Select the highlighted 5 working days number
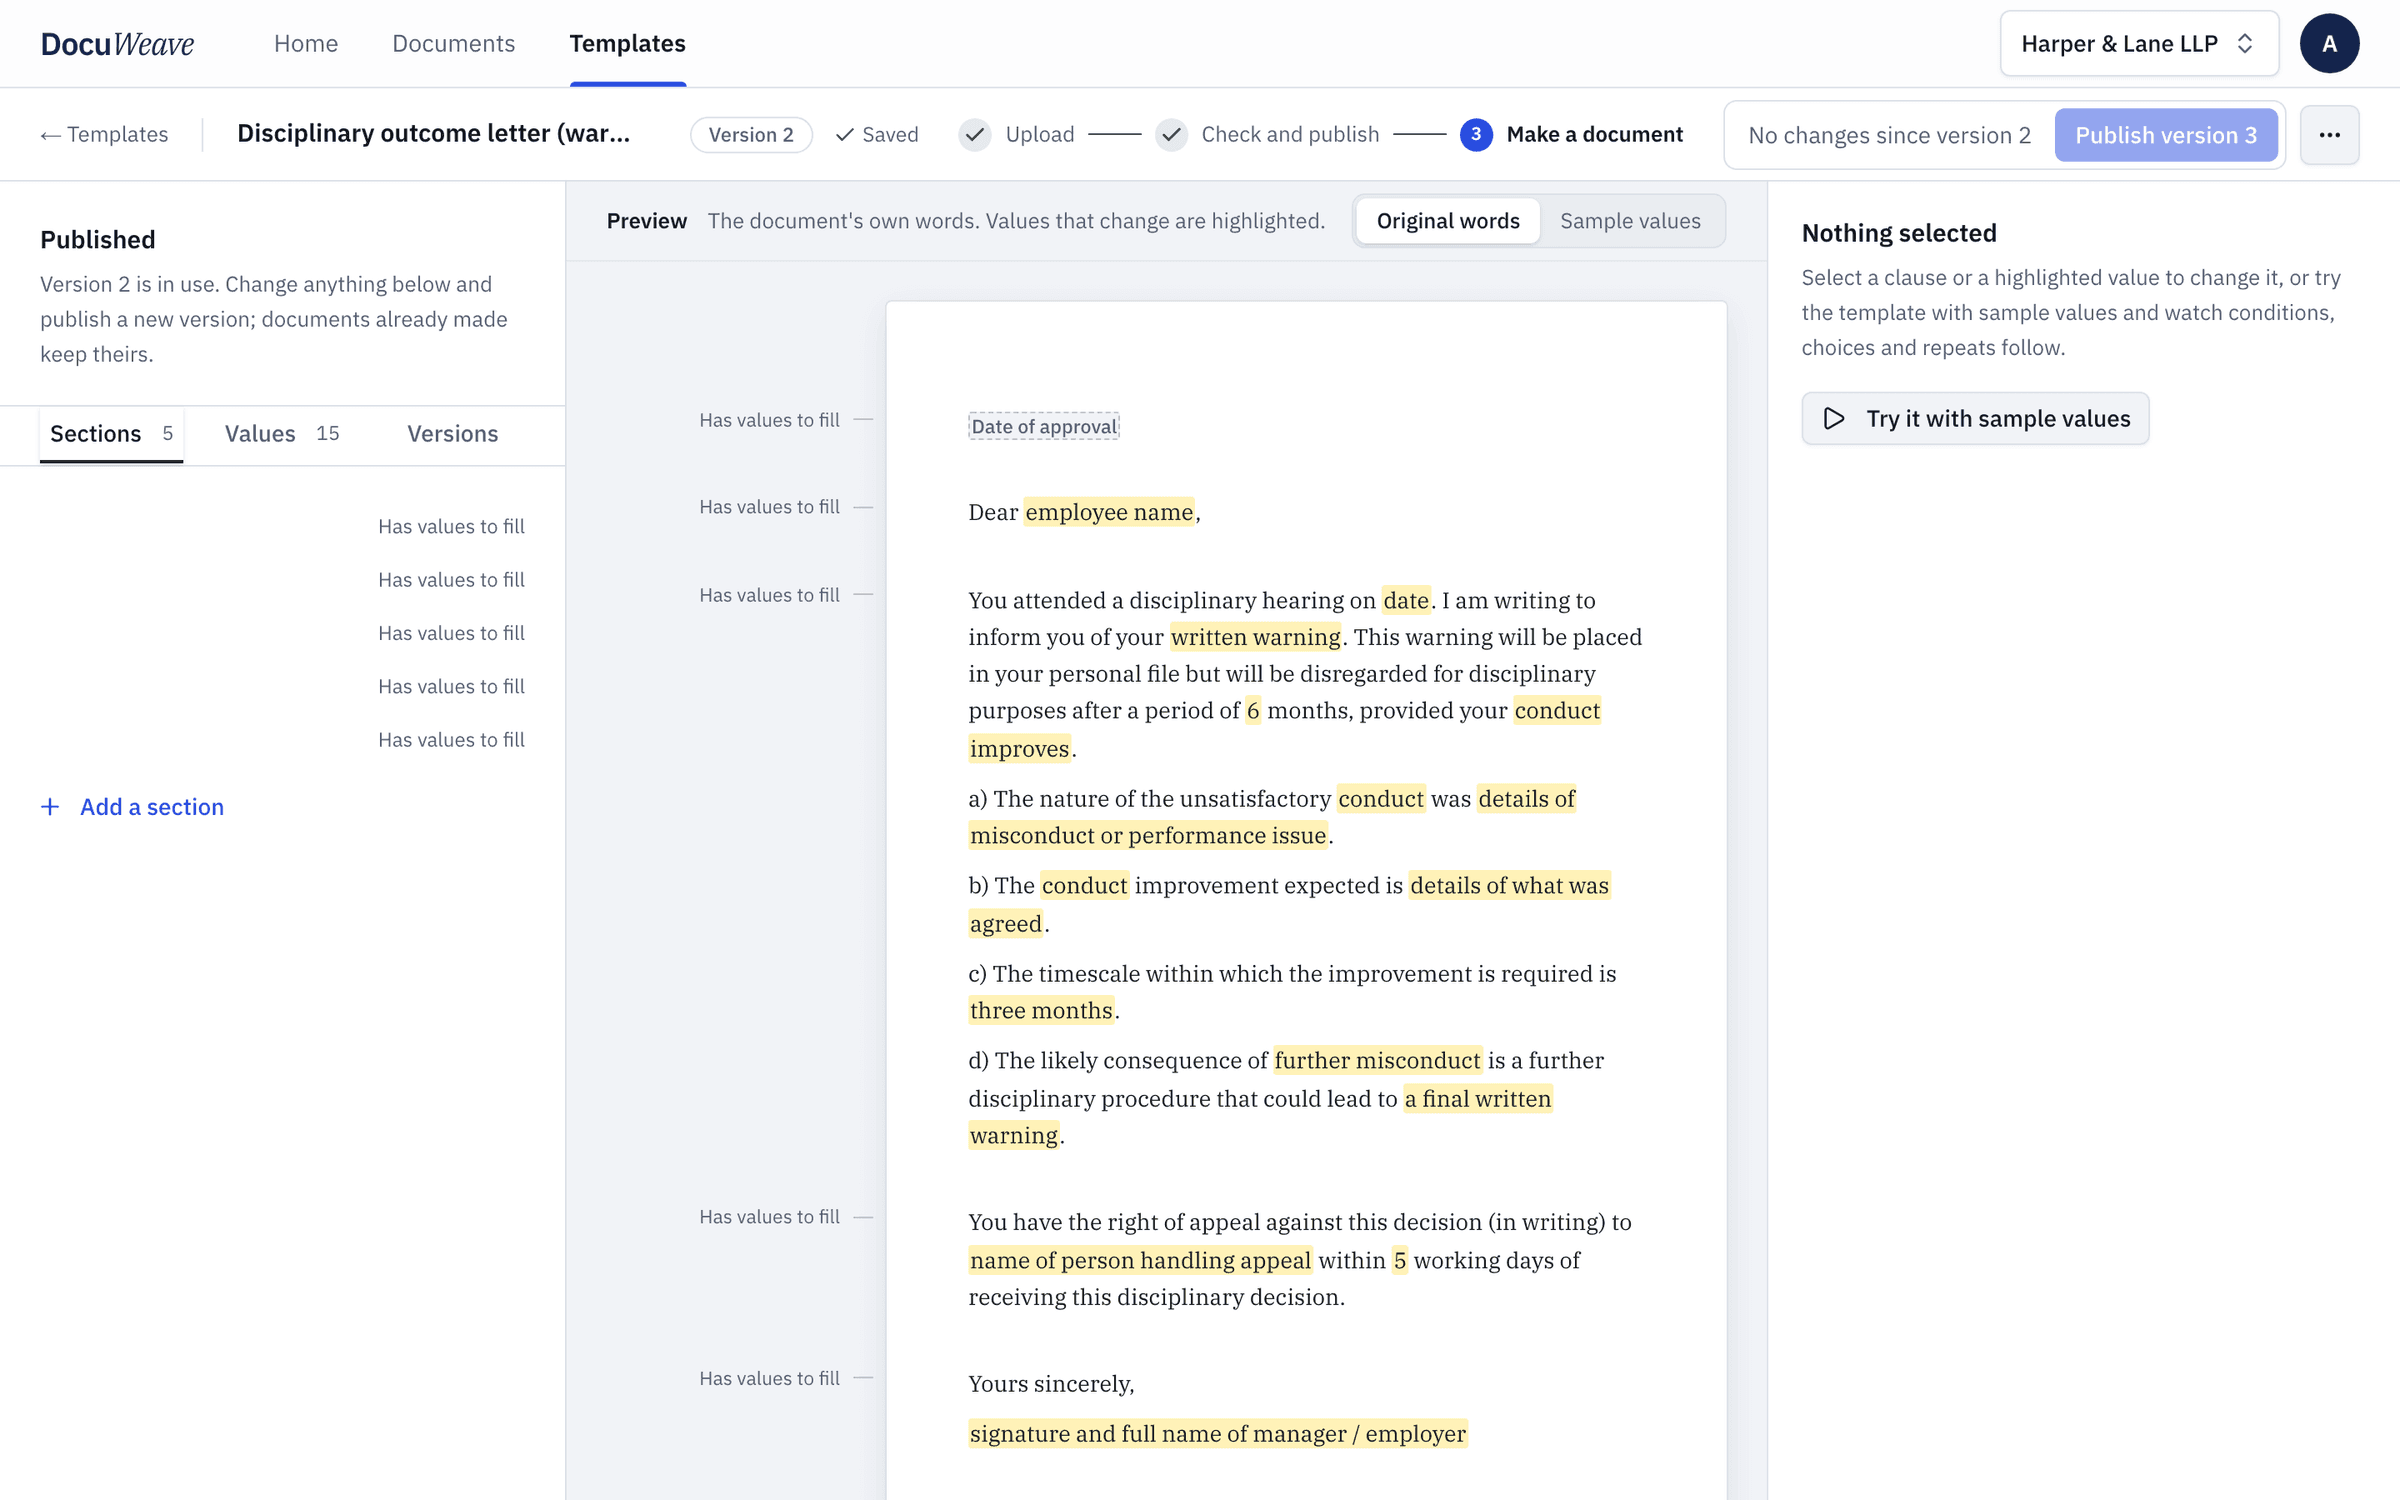 pos(1400,1261)
